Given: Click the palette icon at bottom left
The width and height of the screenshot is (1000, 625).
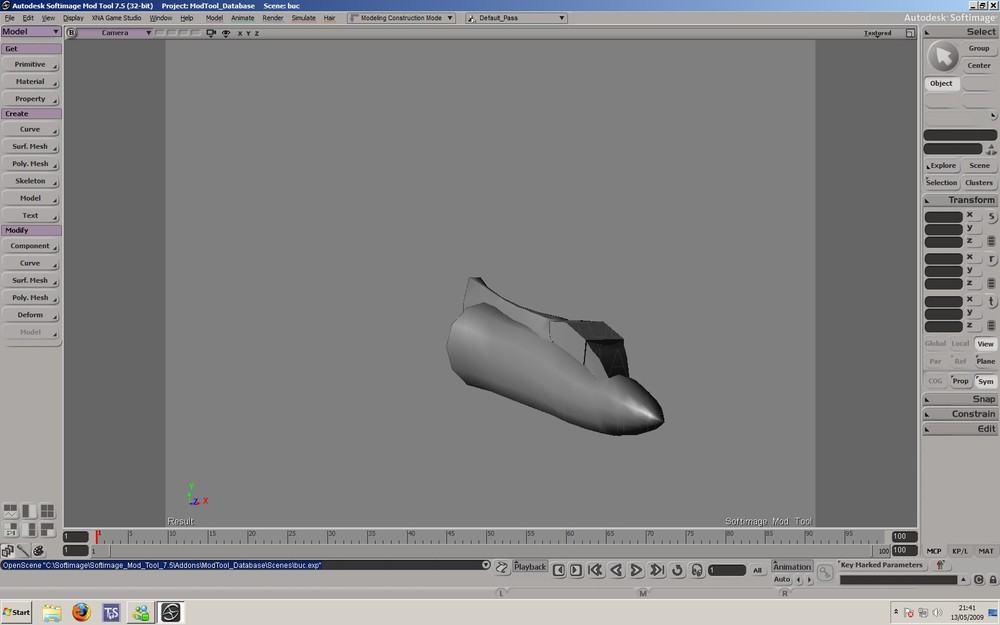Looking at the screenshot, I should pos(39,551).
